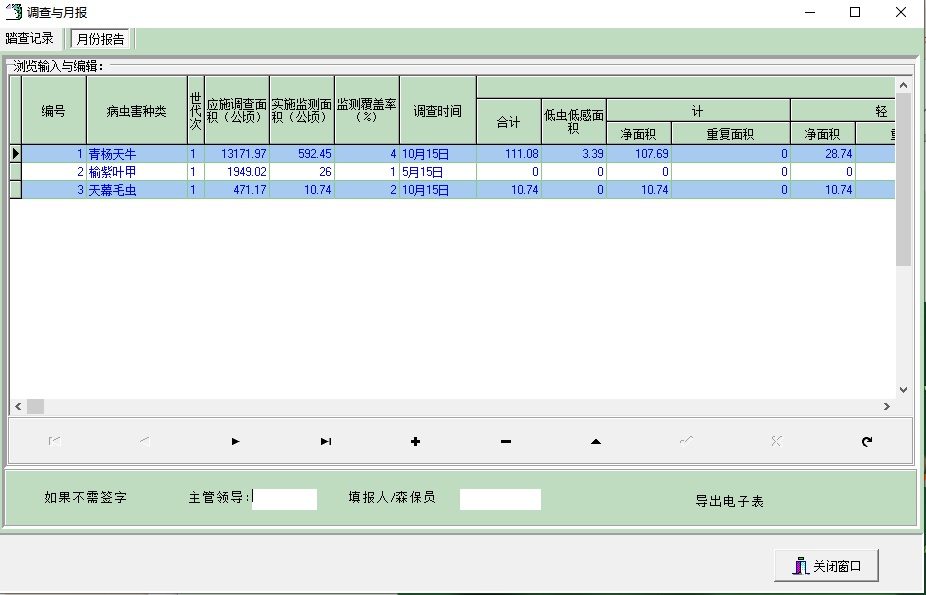Click cell value 107.69

(638, 153)
